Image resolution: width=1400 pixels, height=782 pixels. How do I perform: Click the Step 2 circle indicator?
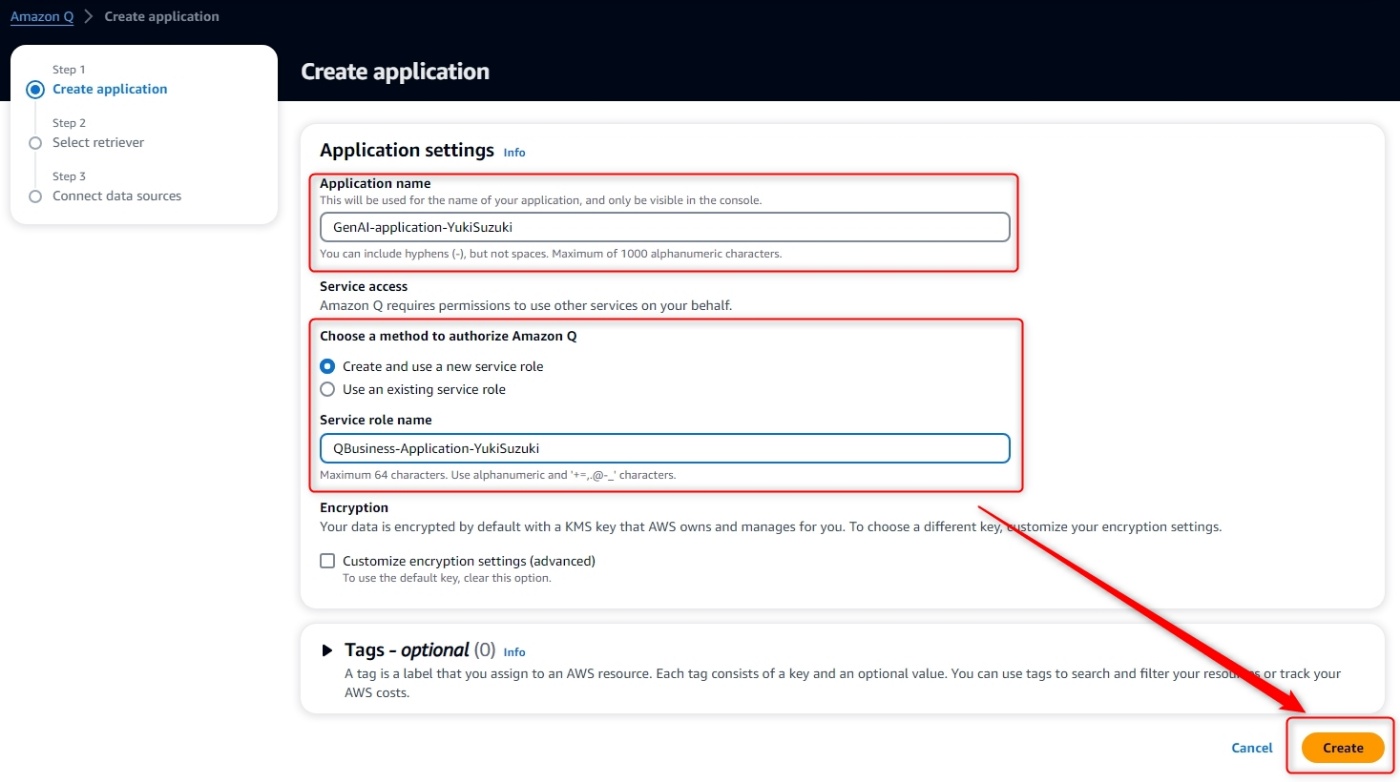[36, 143]
